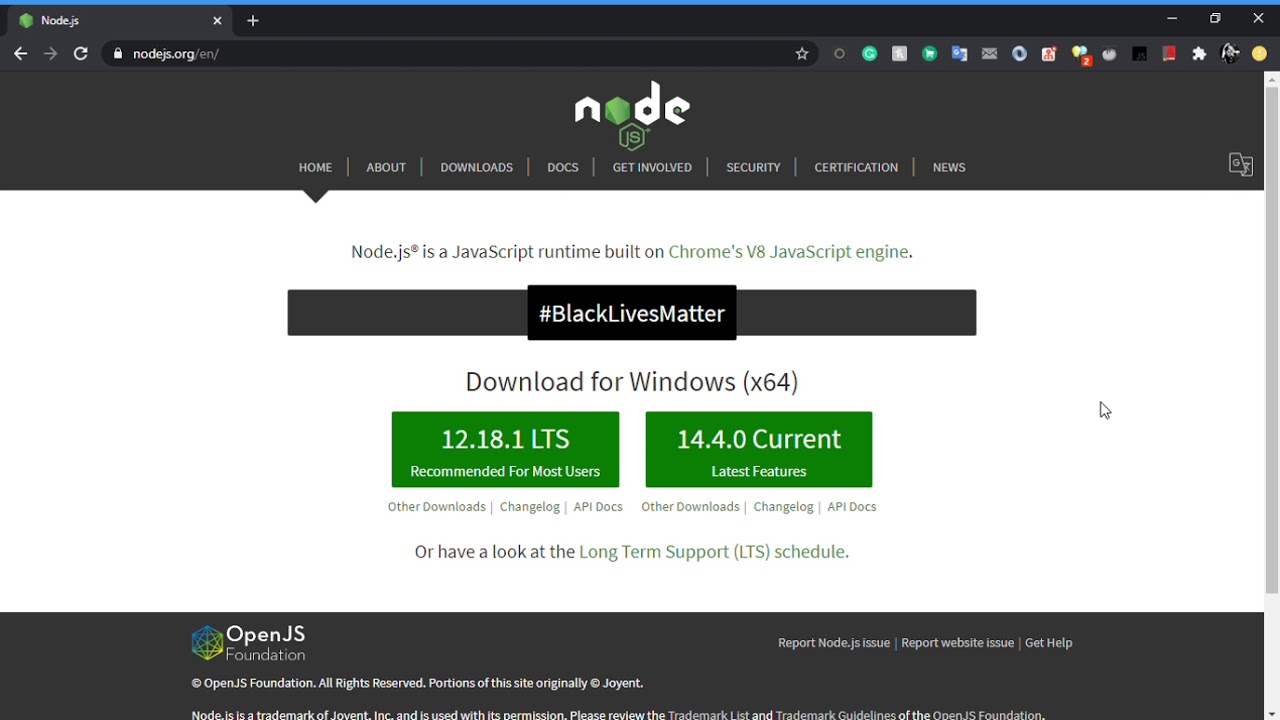Open the GET INVOLVED nav item
The height and width of the screenshot is (720, 1280).
652,167
